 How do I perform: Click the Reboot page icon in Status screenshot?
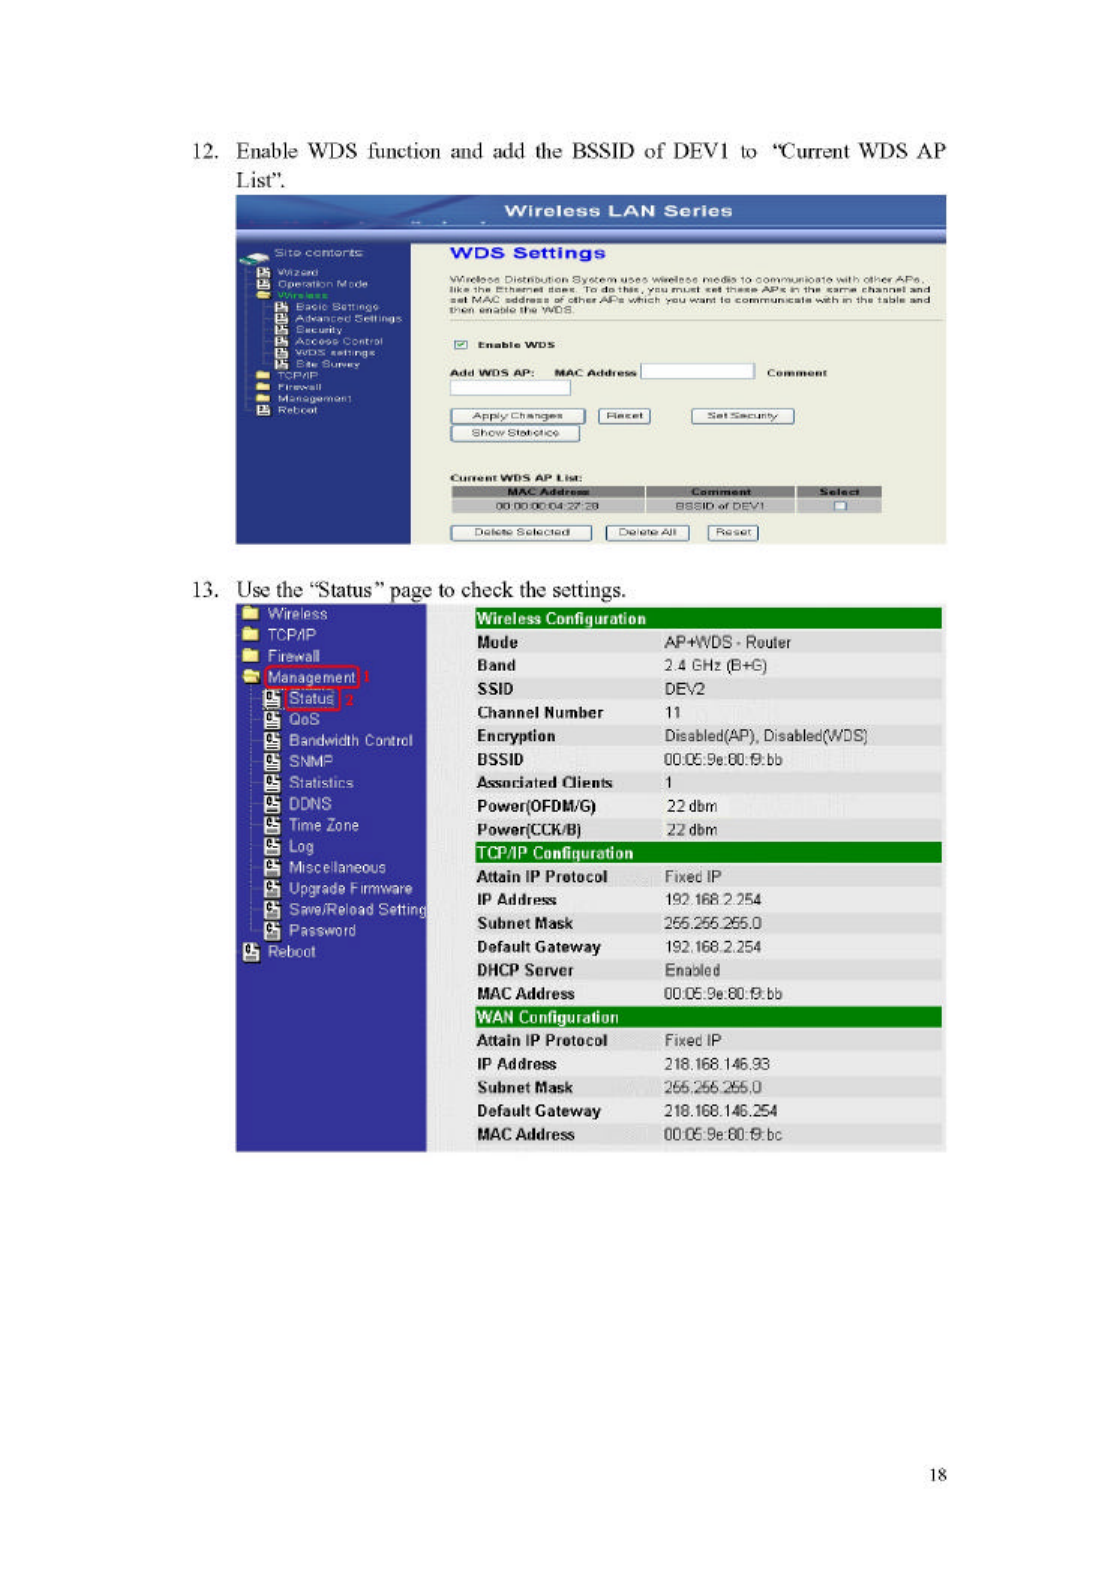(x=251, y=952)
